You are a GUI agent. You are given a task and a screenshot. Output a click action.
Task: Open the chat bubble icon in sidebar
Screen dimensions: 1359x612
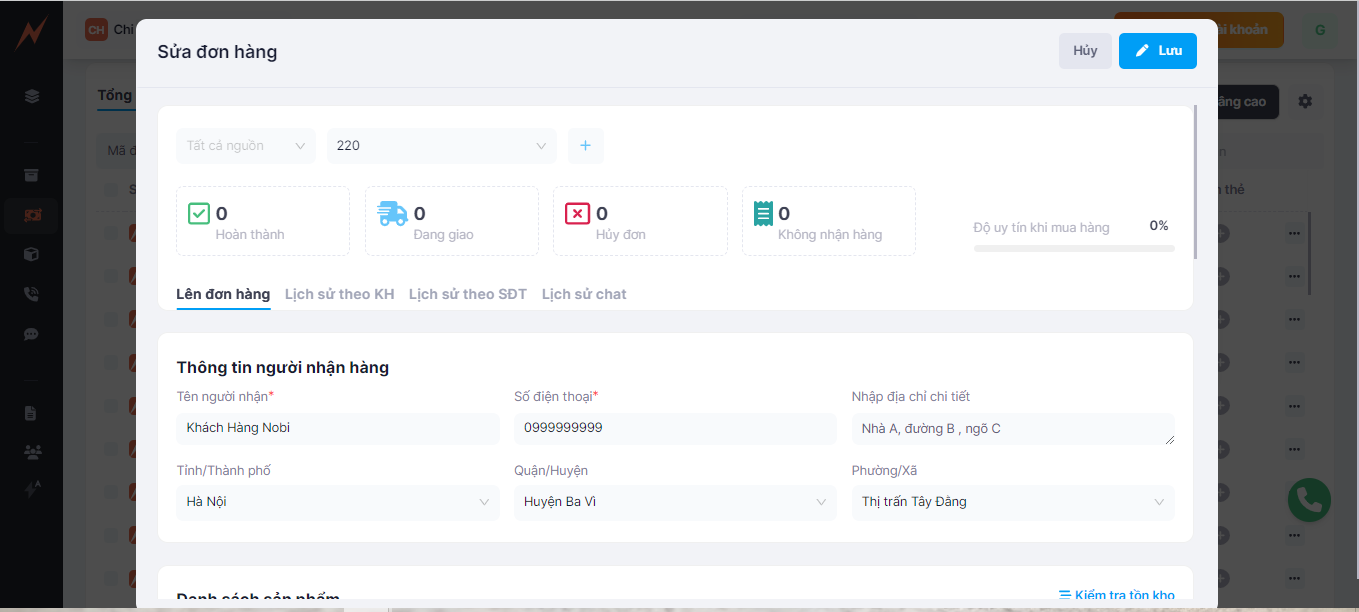32,334
